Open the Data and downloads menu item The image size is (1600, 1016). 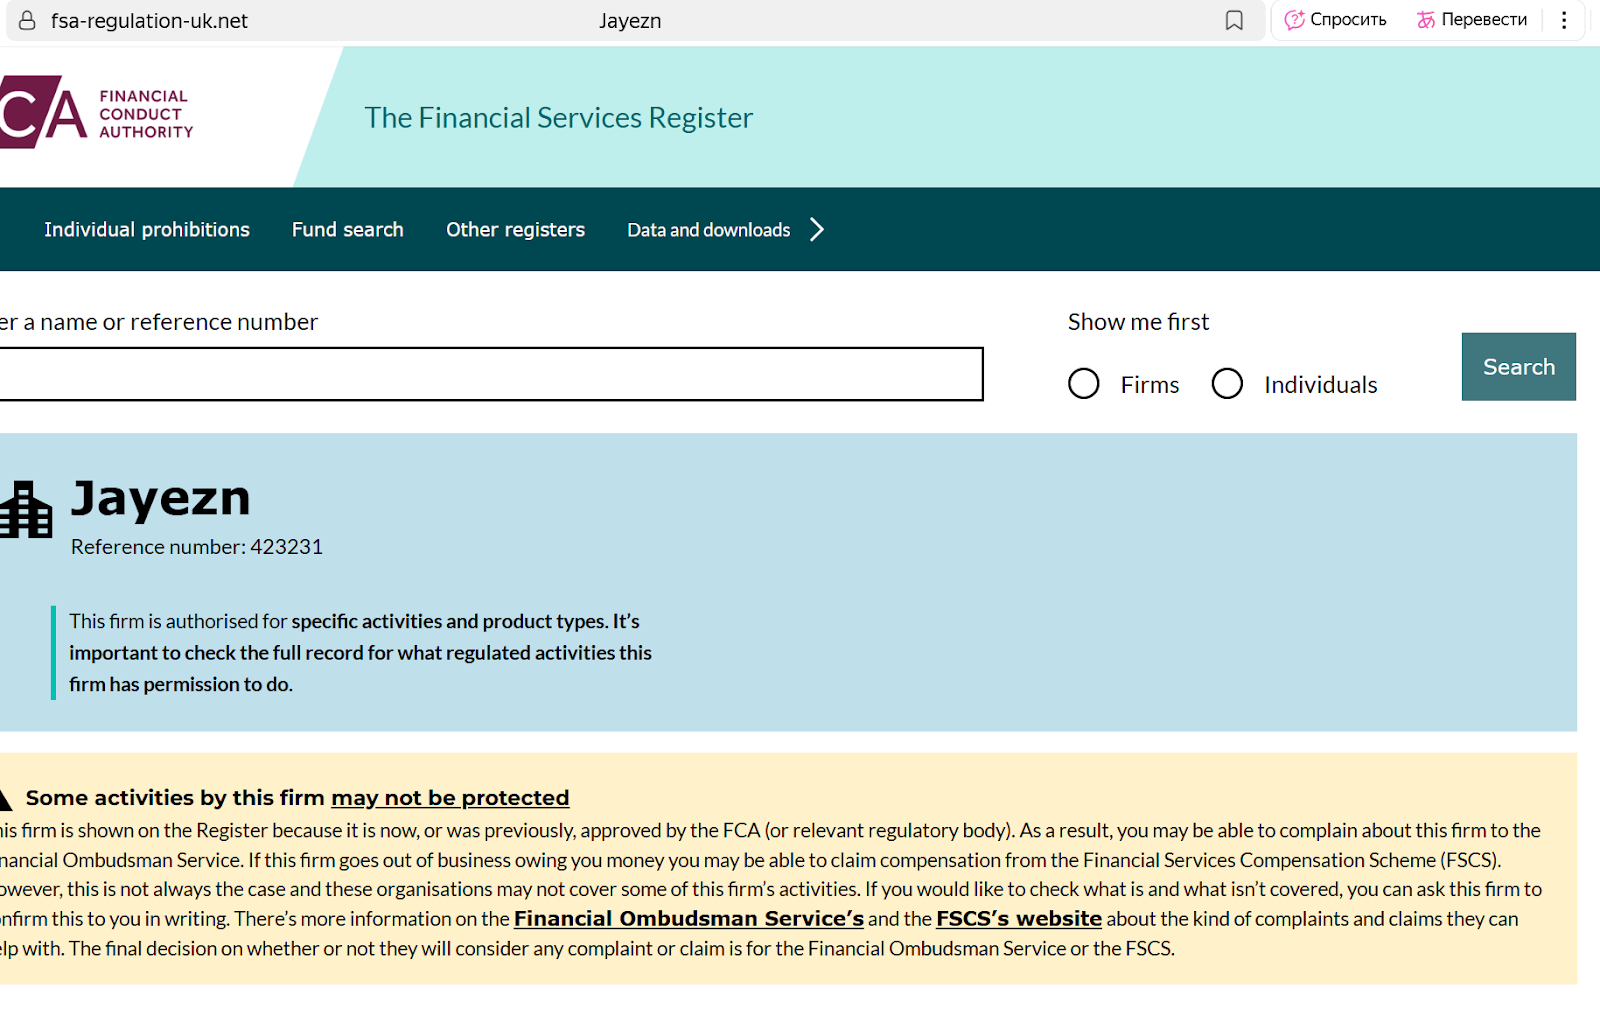click(708, 230)
